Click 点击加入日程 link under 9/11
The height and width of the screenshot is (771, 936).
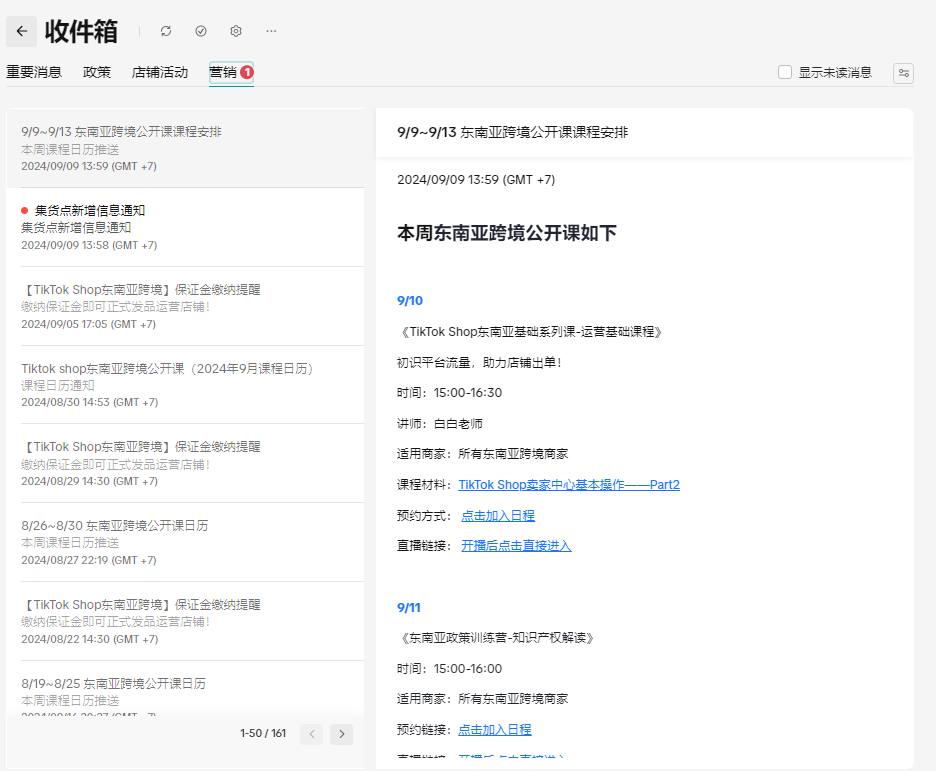[494, 730]
